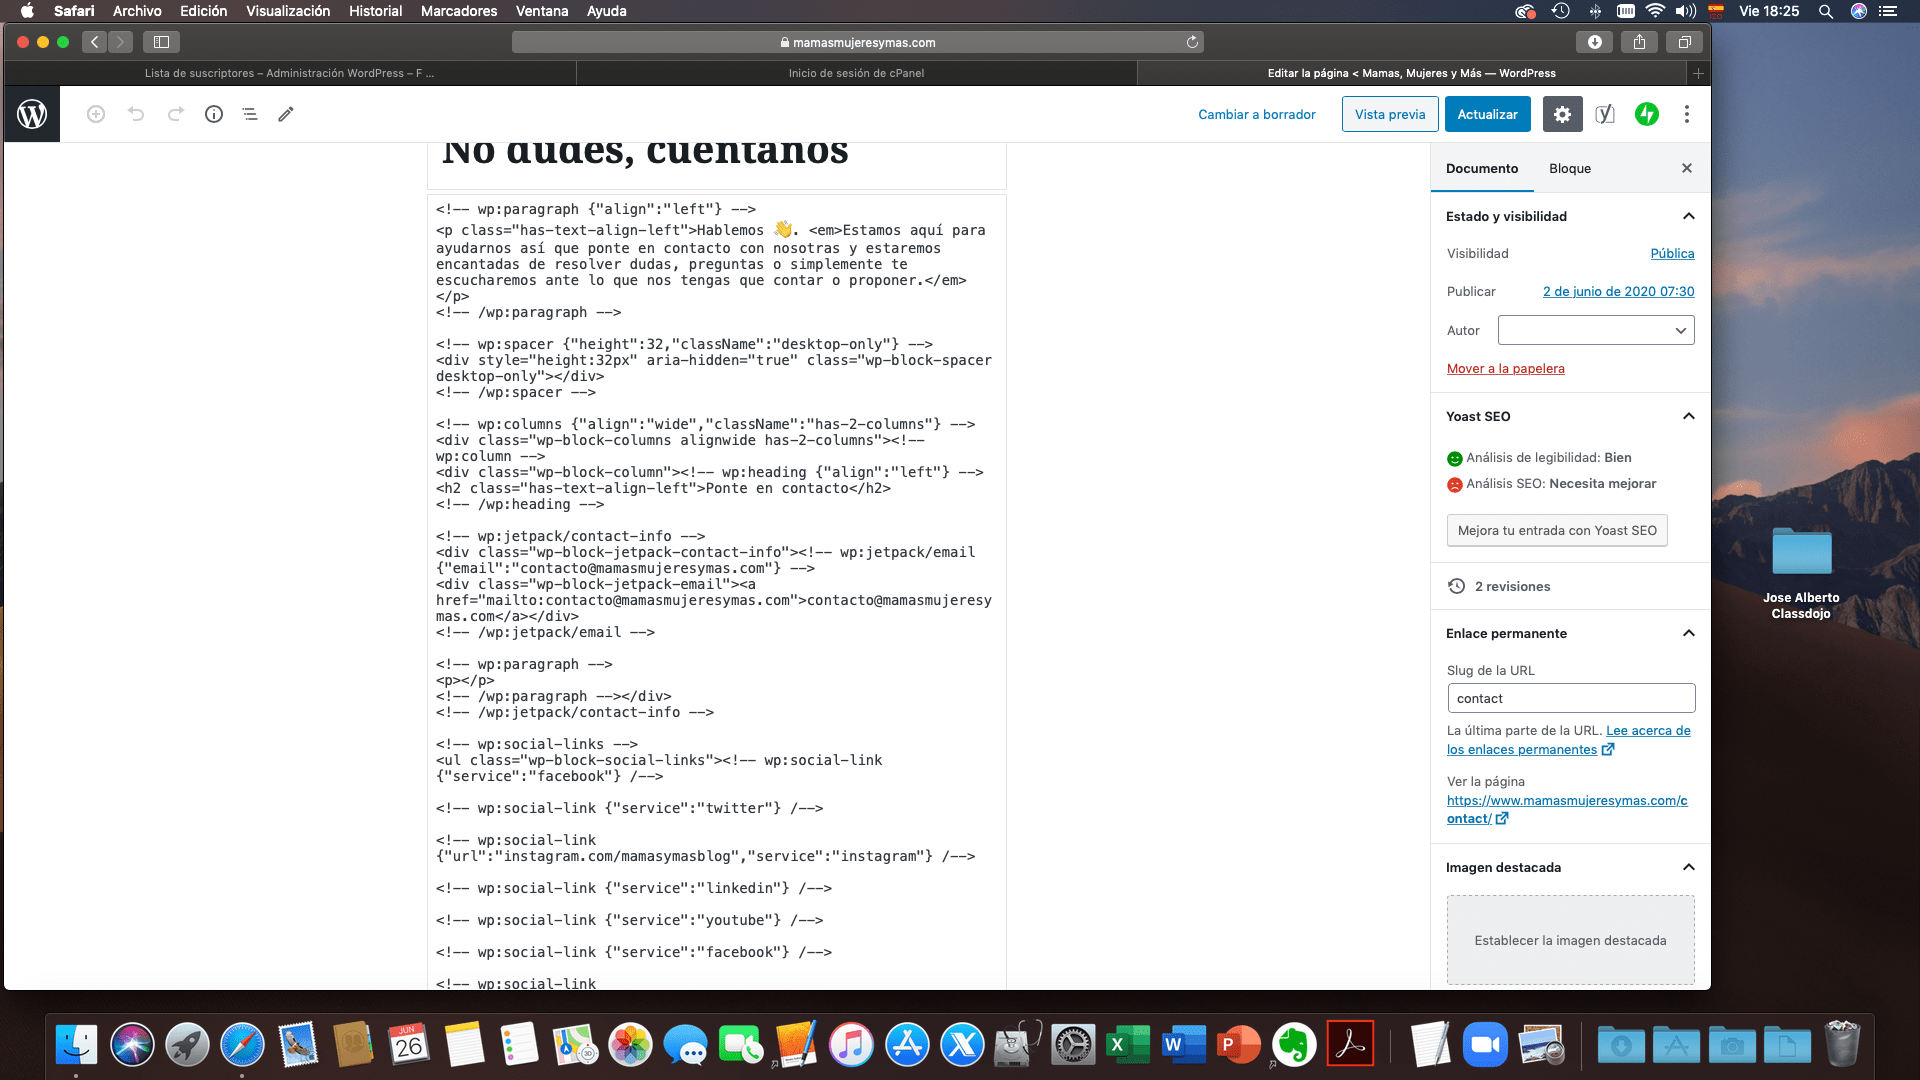Open Finder from the dock
The image size is (1920, 1080).
pyautogui.click(x=76, y=1045)
